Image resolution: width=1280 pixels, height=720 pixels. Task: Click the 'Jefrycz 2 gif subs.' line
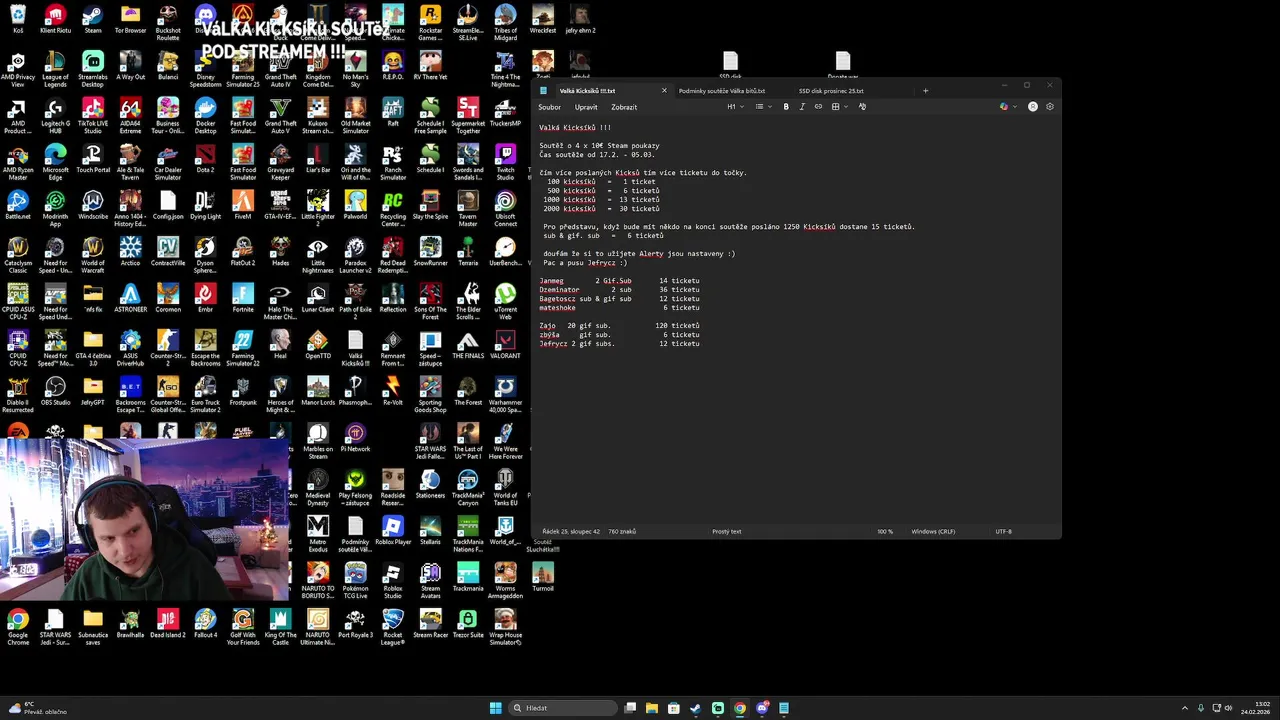pyautogui.click(x=619, y=344)
